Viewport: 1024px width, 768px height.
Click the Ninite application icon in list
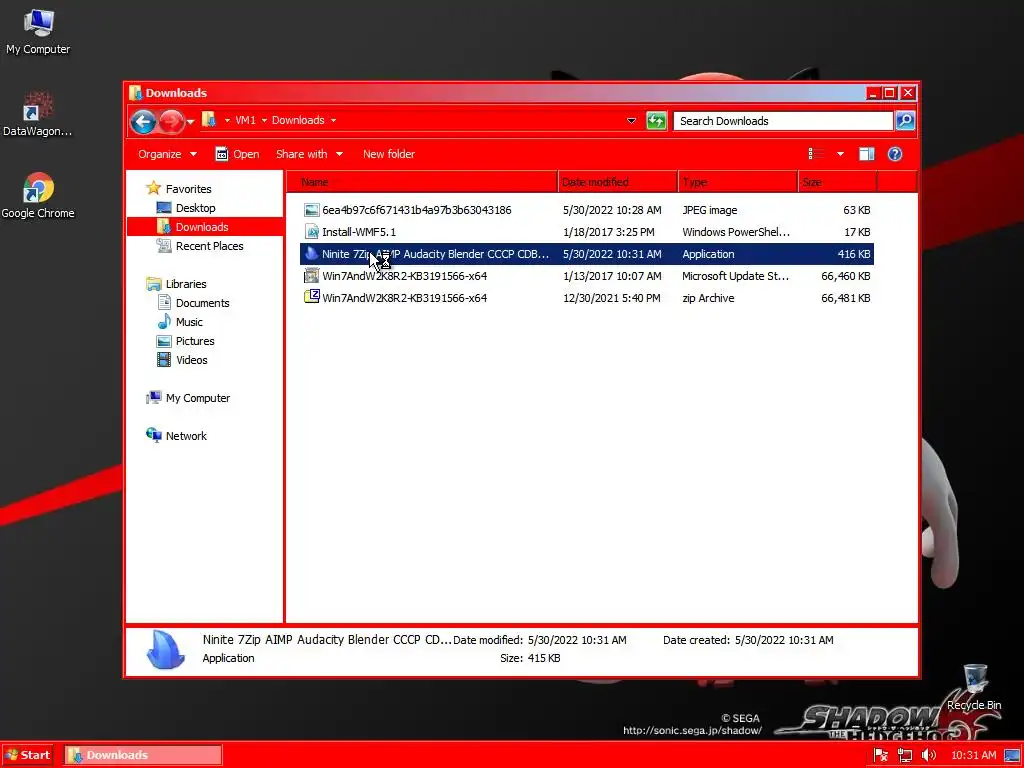click(x=312, y=254)
